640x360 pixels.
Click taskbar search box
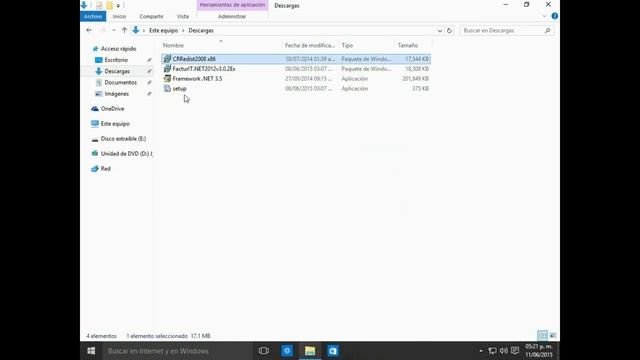click(177, 351)
